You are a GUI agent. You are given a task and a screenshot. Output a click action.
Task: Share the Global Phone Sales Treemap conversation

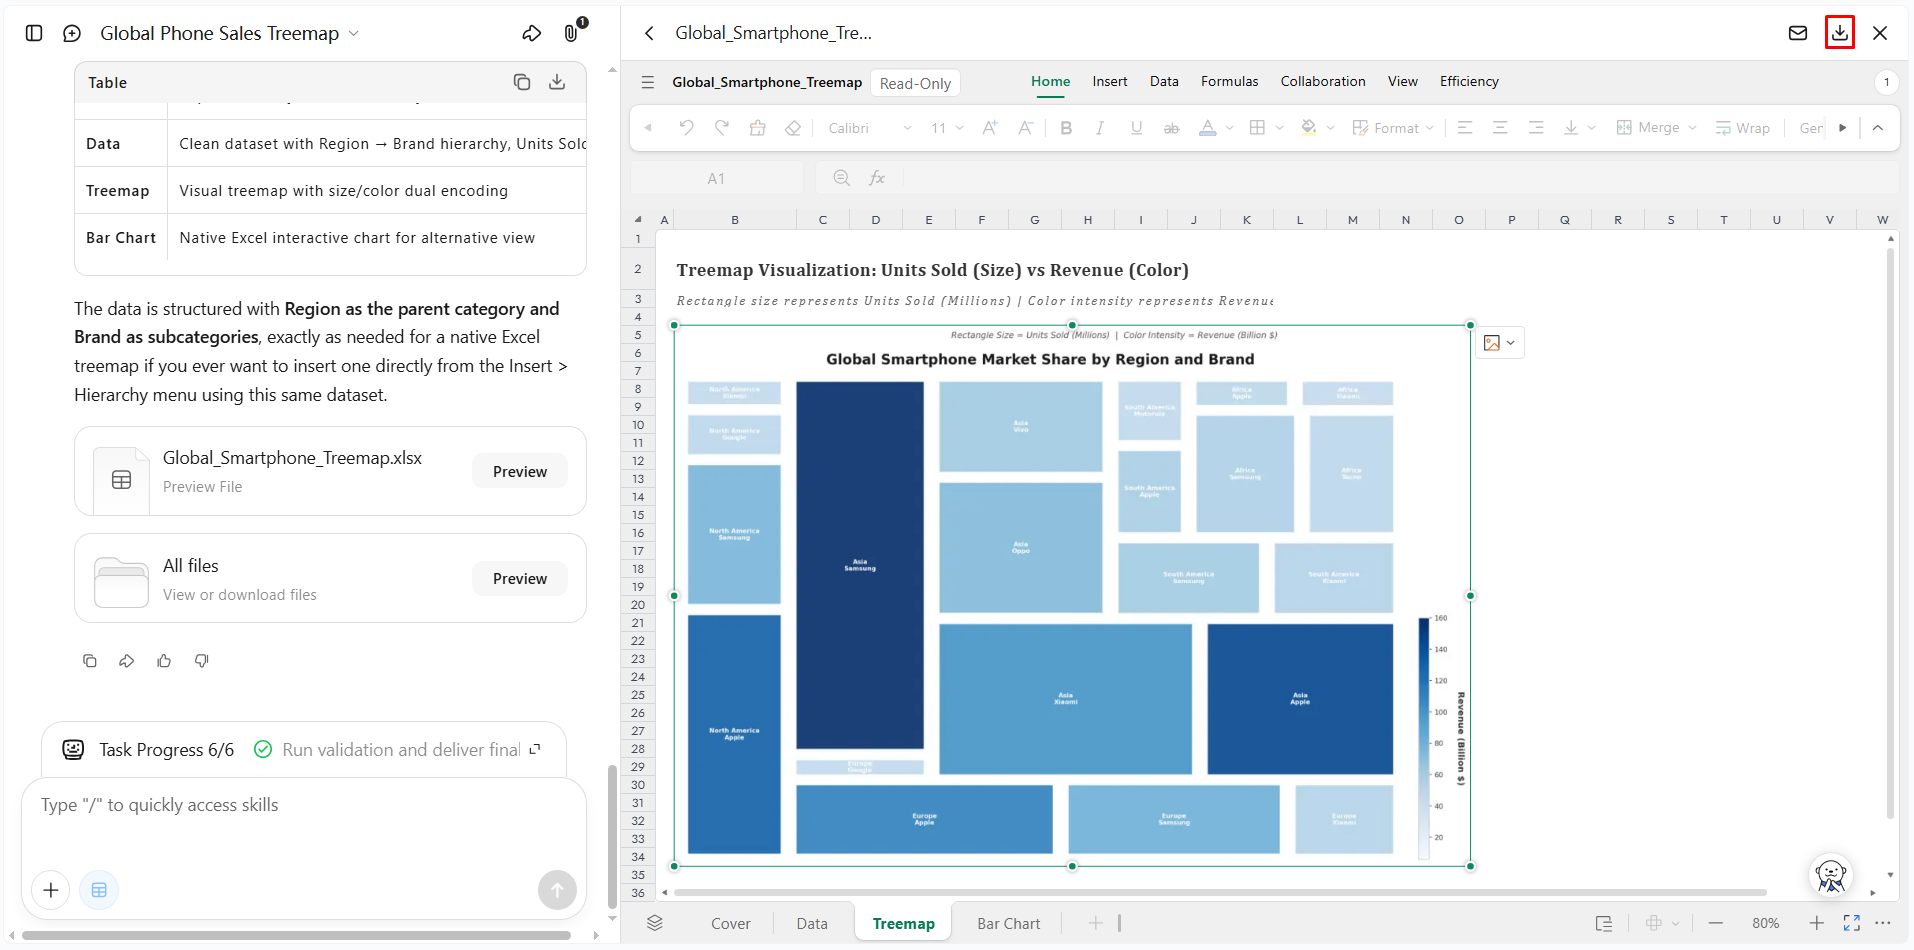tap(532, 33)
